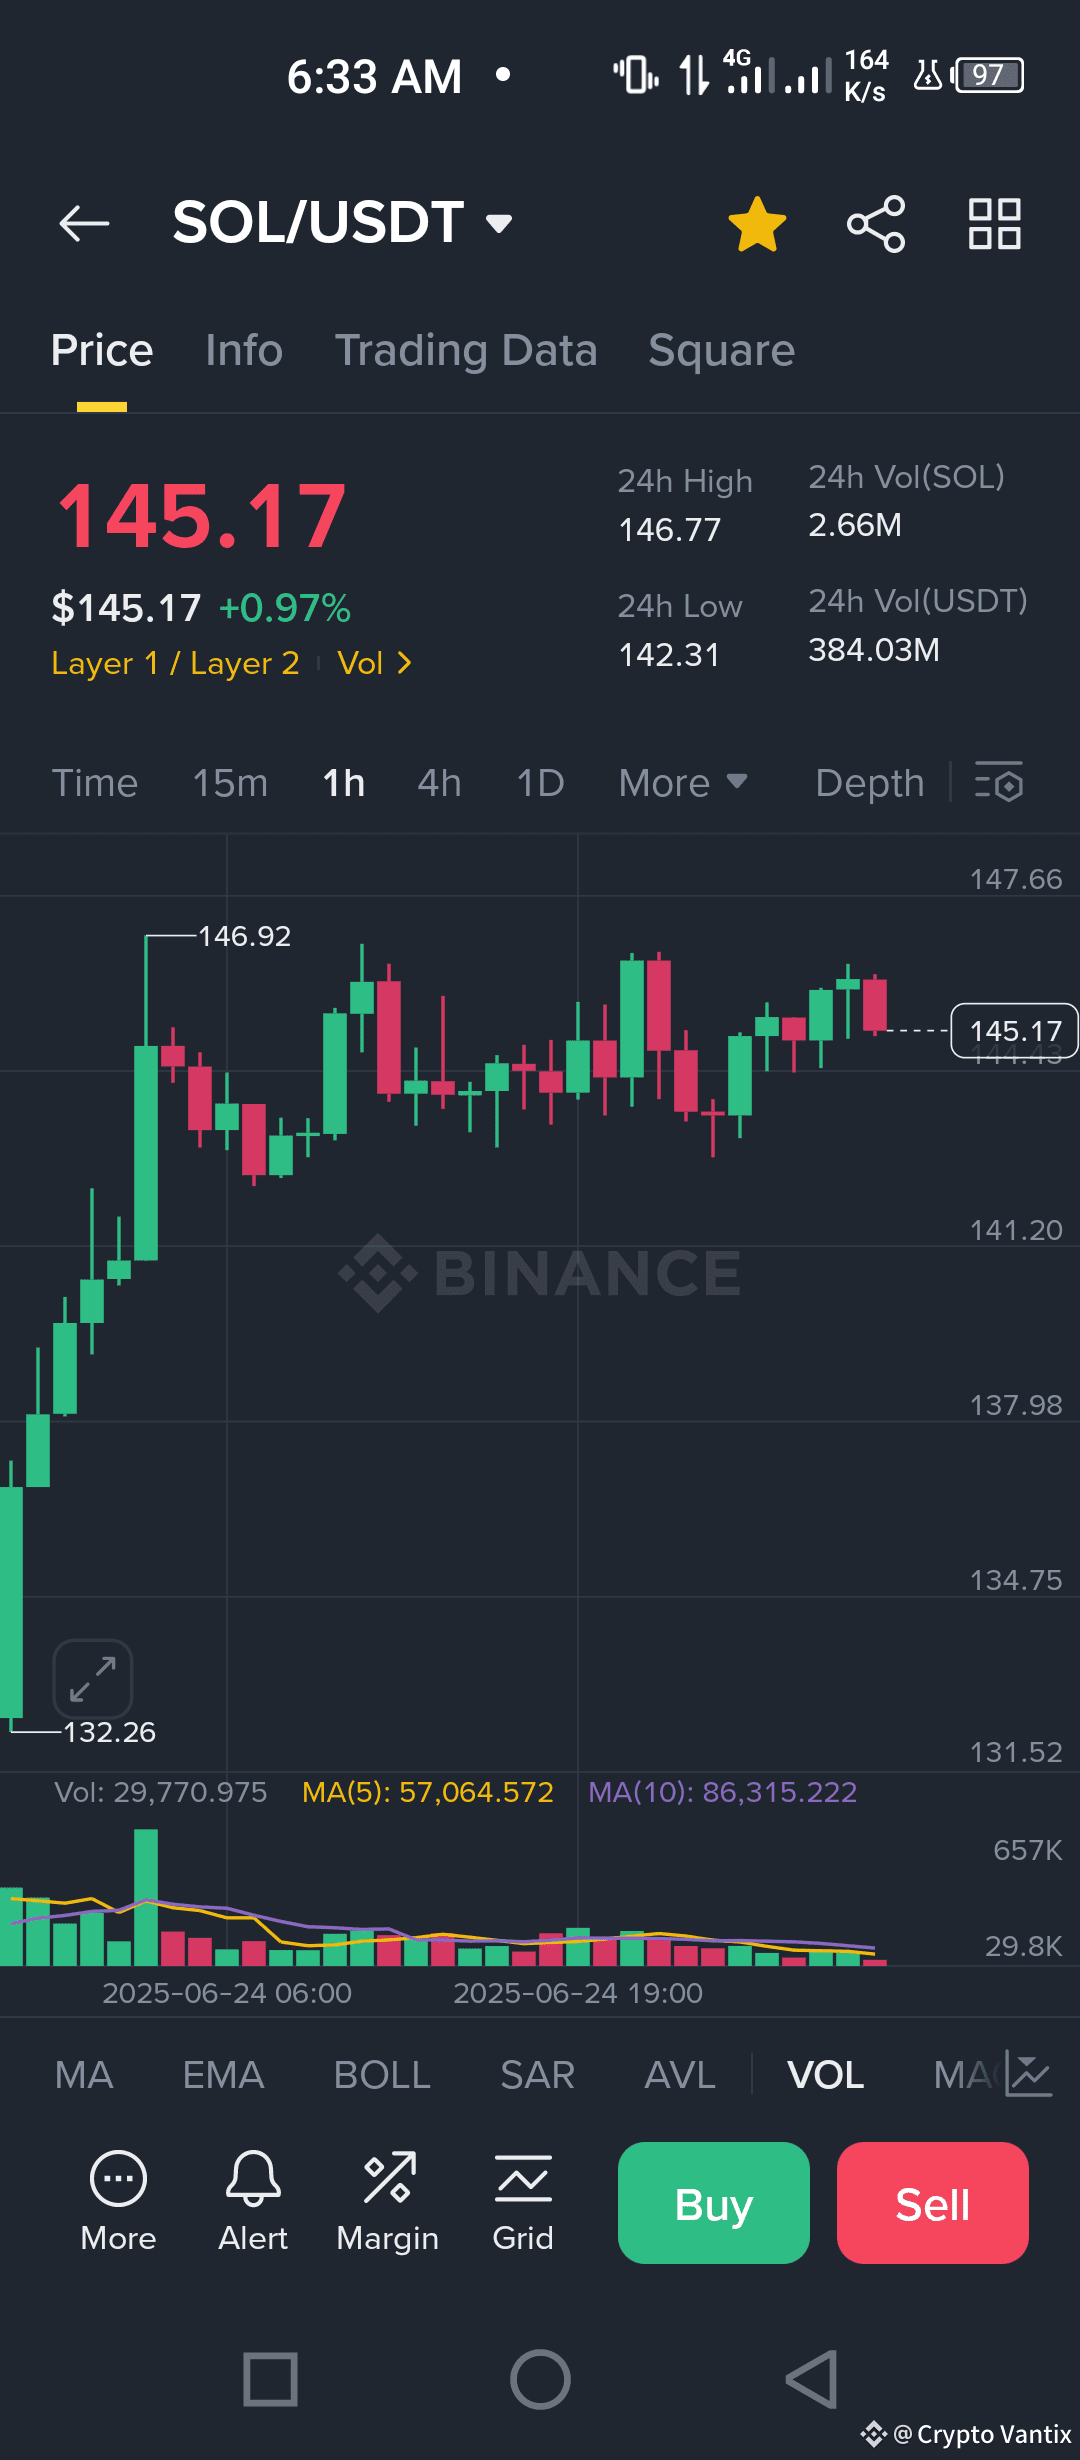Tap the back arrow icon
Image resolution: width=1080 pixels, height=2460 pixels.
click(84, 223)
